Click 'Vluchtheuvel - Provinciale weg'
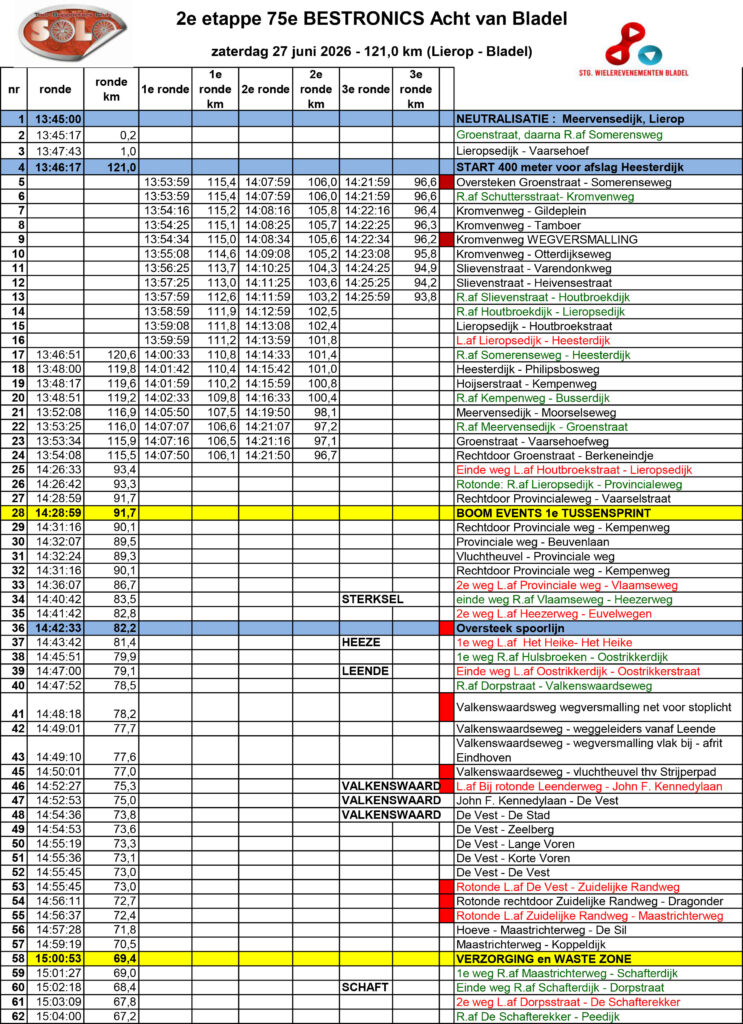This screenshot has width=743, height=1024. click(535, 556)
